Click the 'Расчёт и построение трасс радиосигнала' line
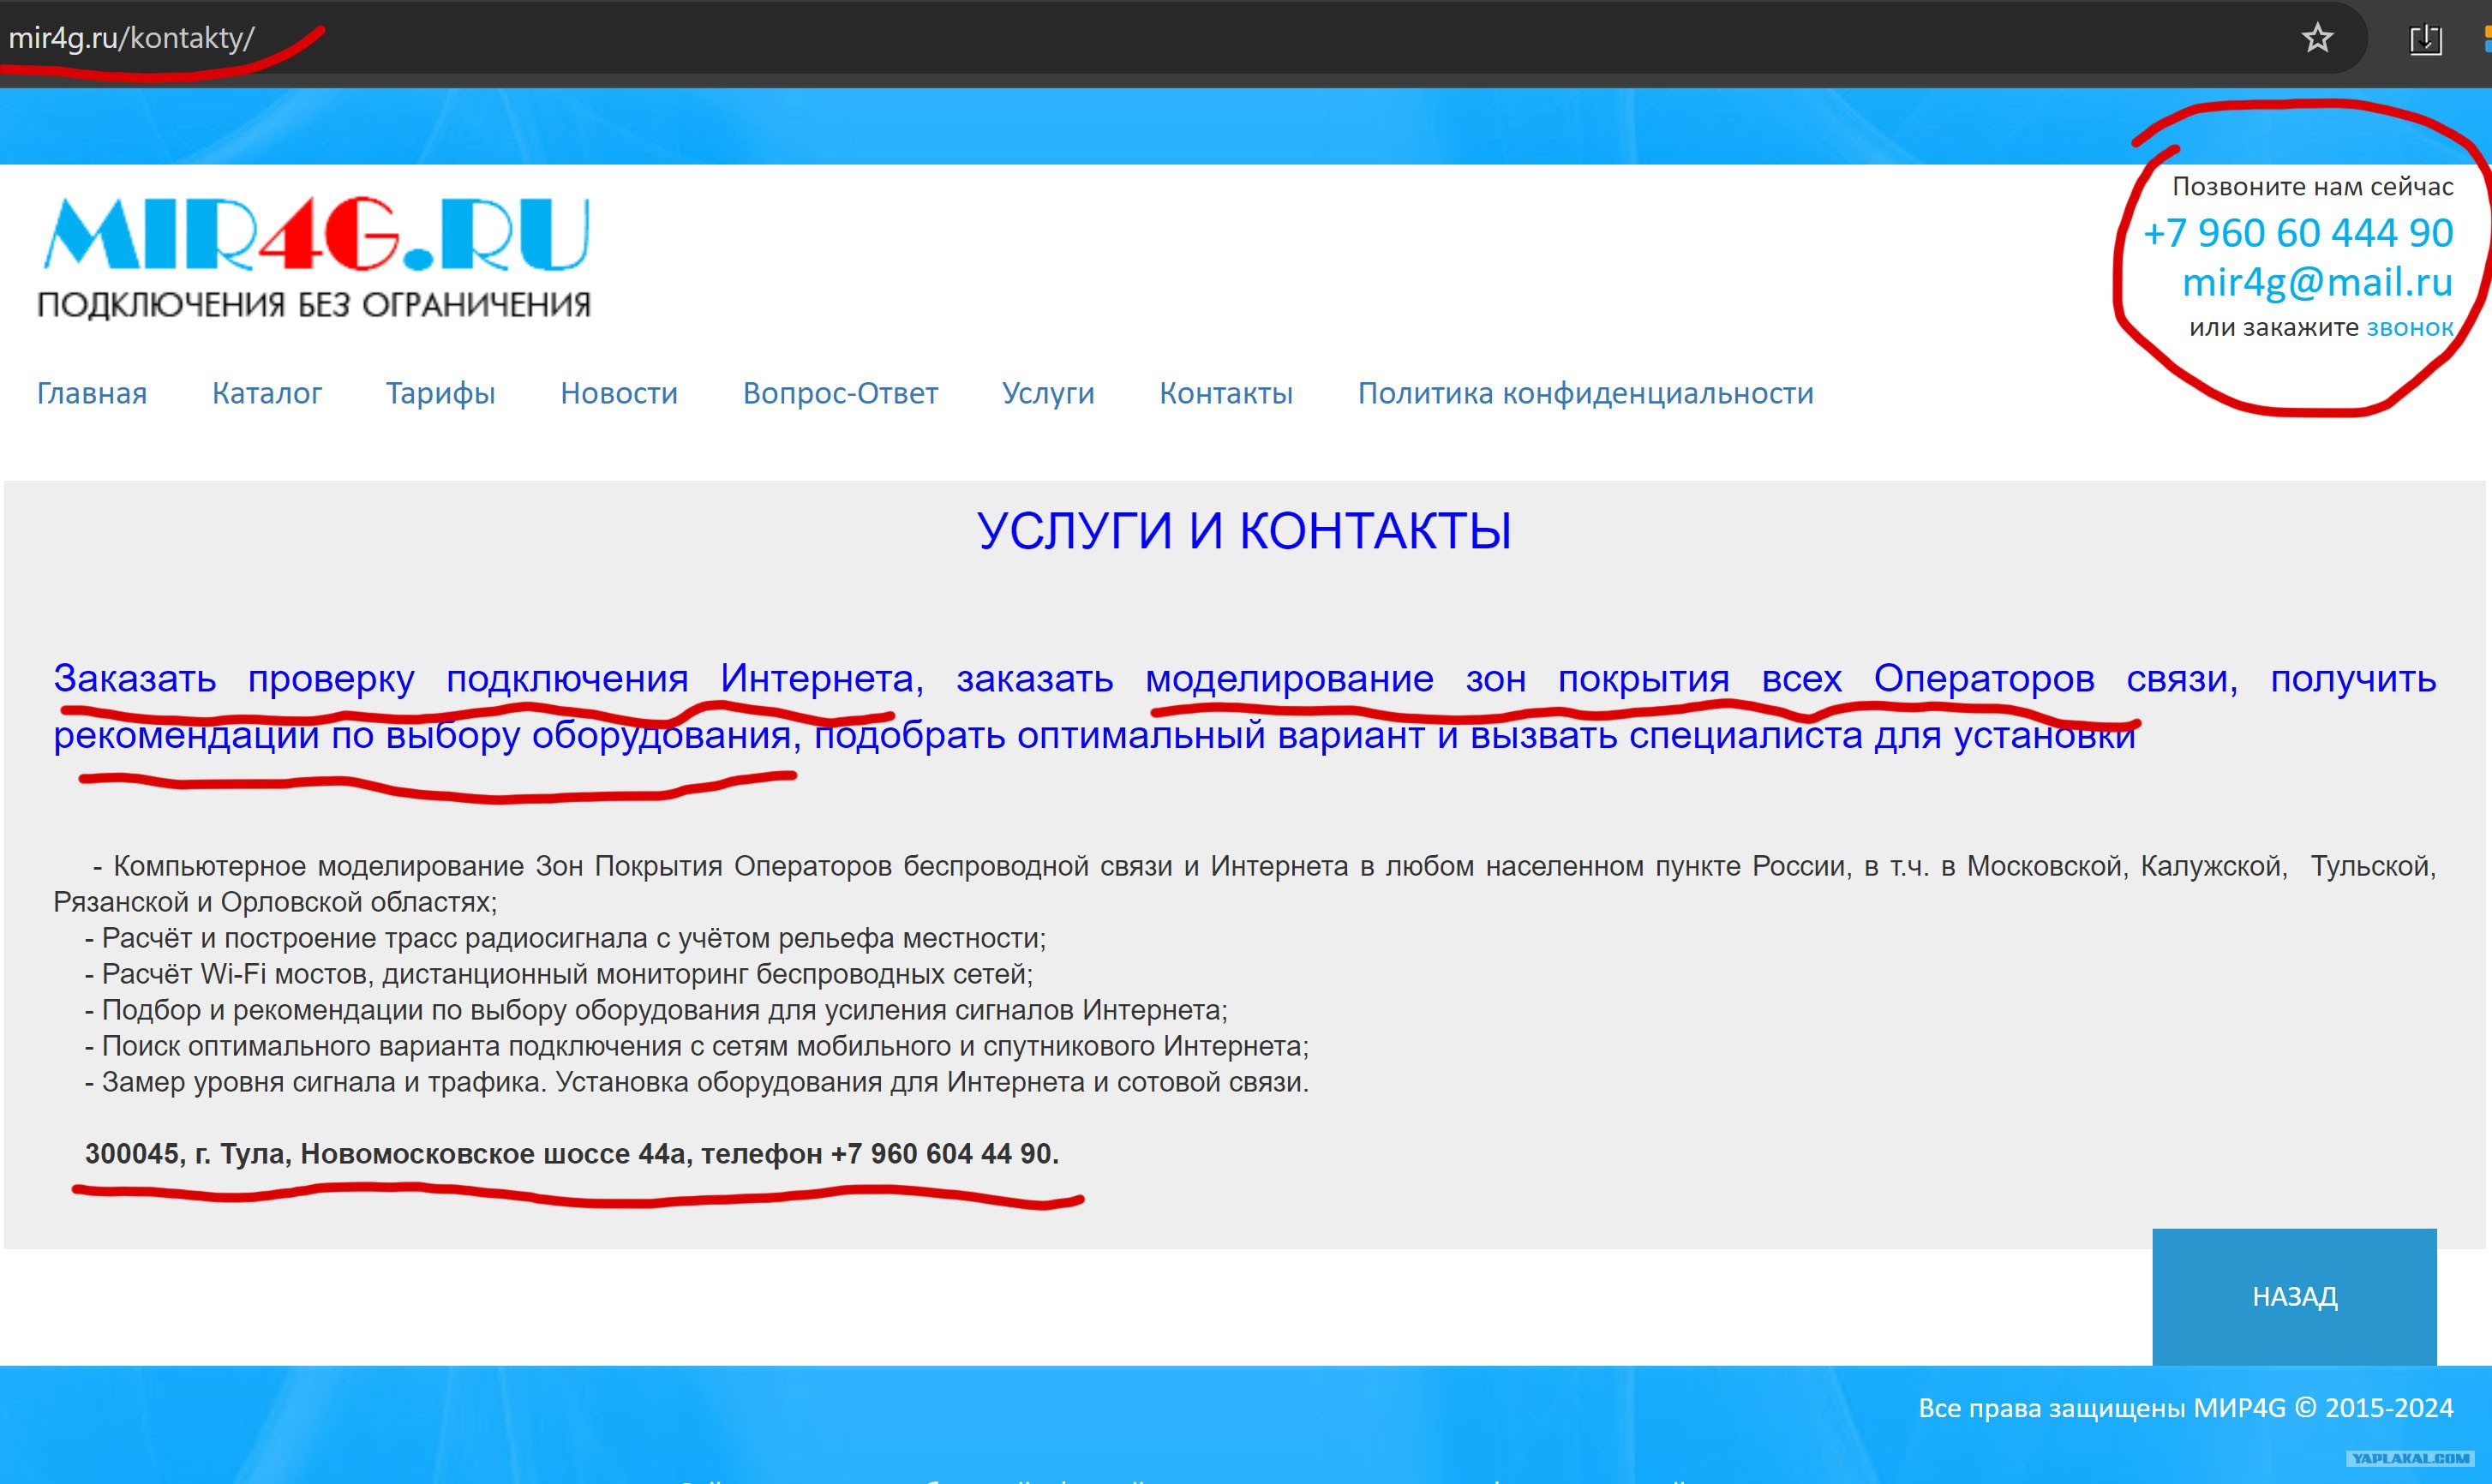Screen dimensions: 2492x1484 click(x=565, y=938)
